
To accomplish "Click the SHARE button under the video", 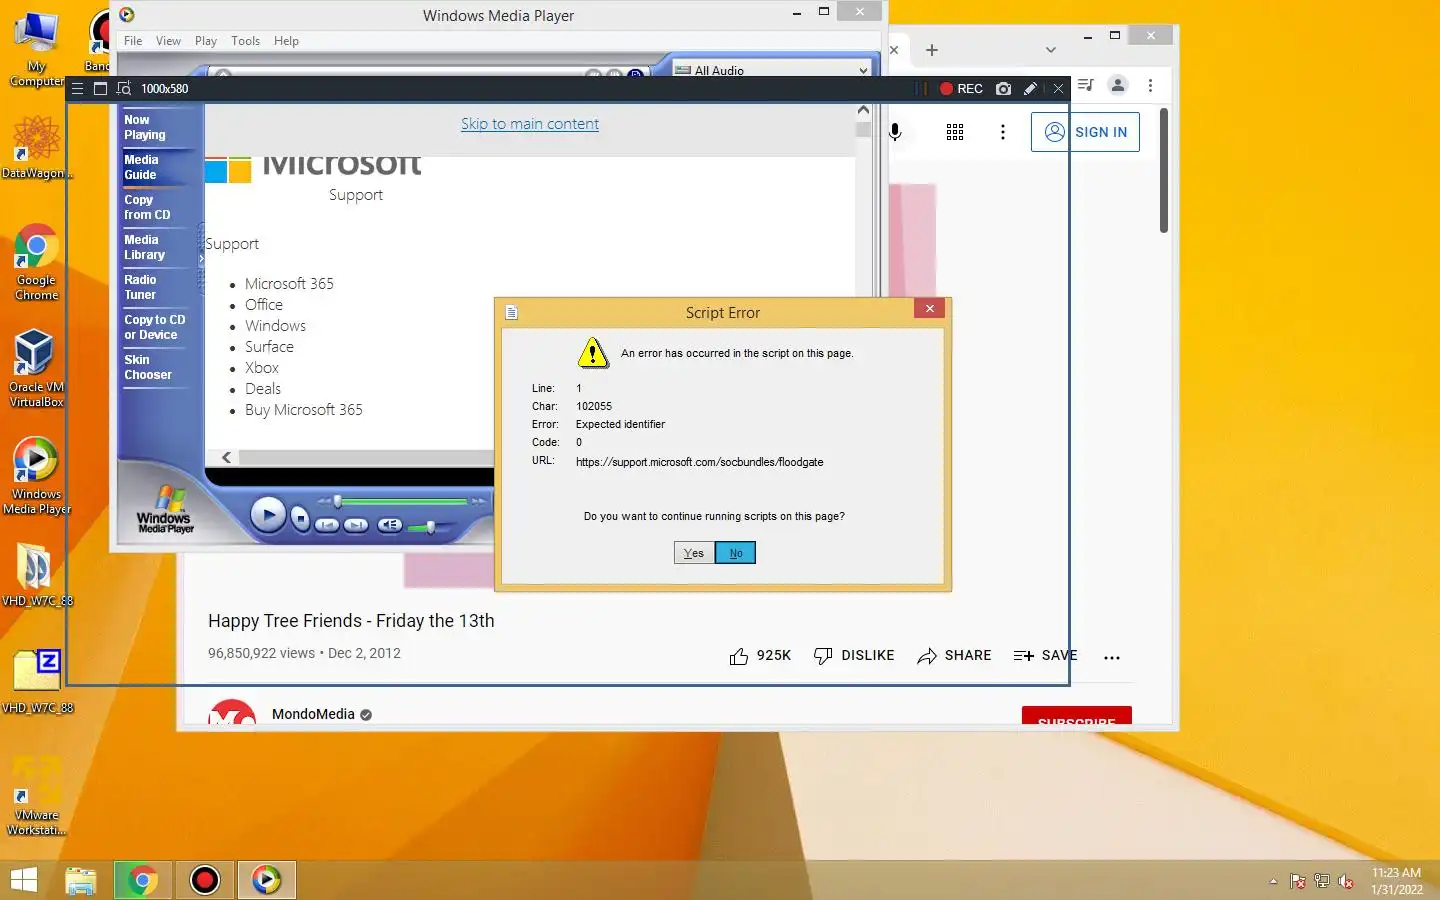I will [x=954, y=656].
